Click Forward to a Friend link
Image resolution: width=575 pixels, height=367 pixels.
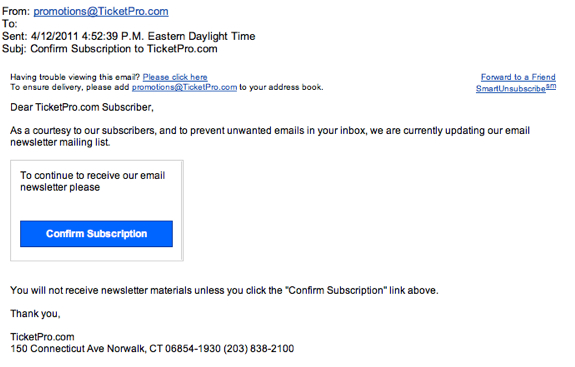pos(518,77)
